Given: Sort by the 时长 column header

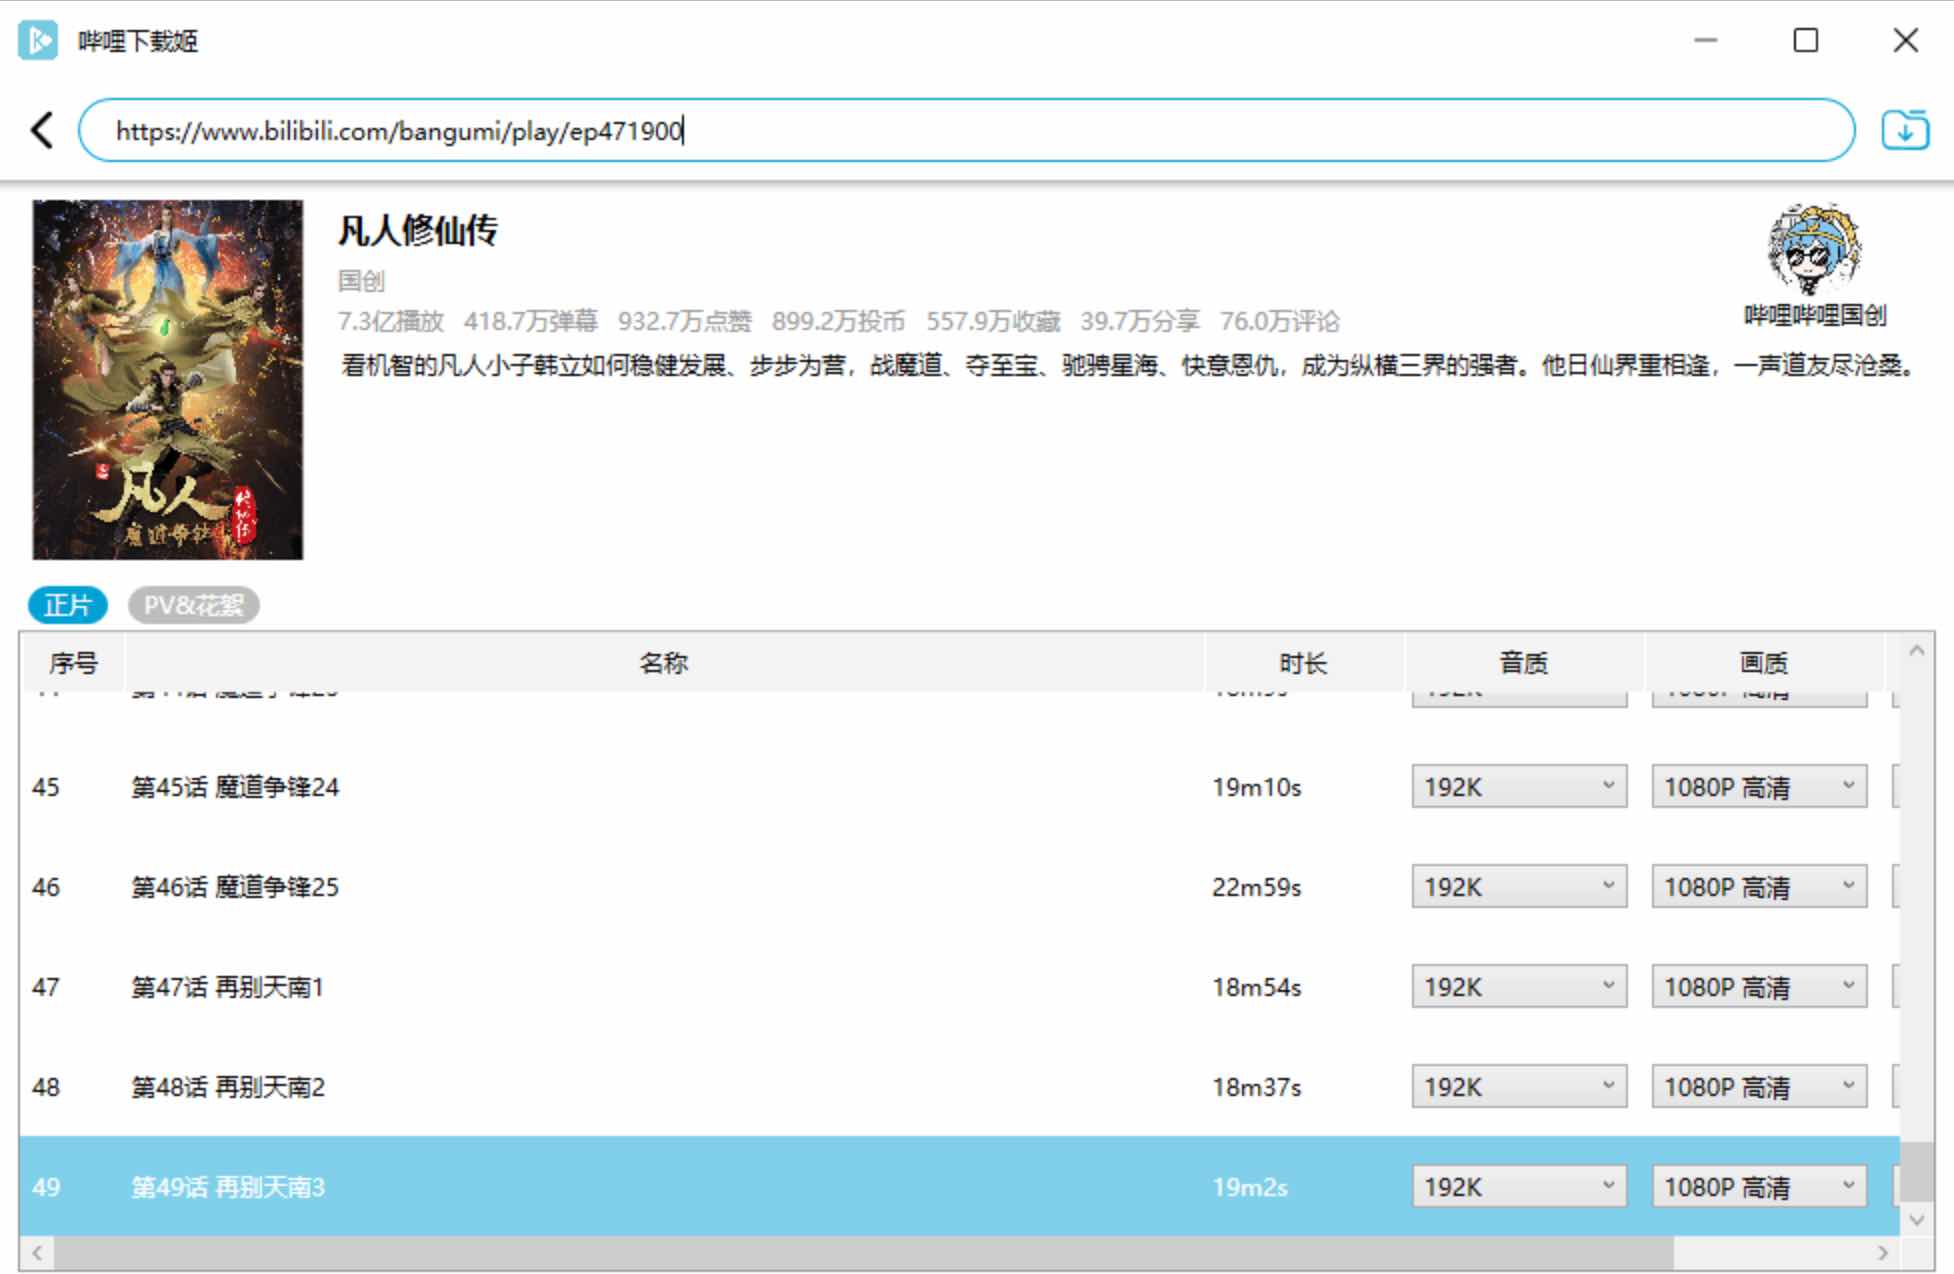Looking at the screenshot, I should tap(1303, 662).
